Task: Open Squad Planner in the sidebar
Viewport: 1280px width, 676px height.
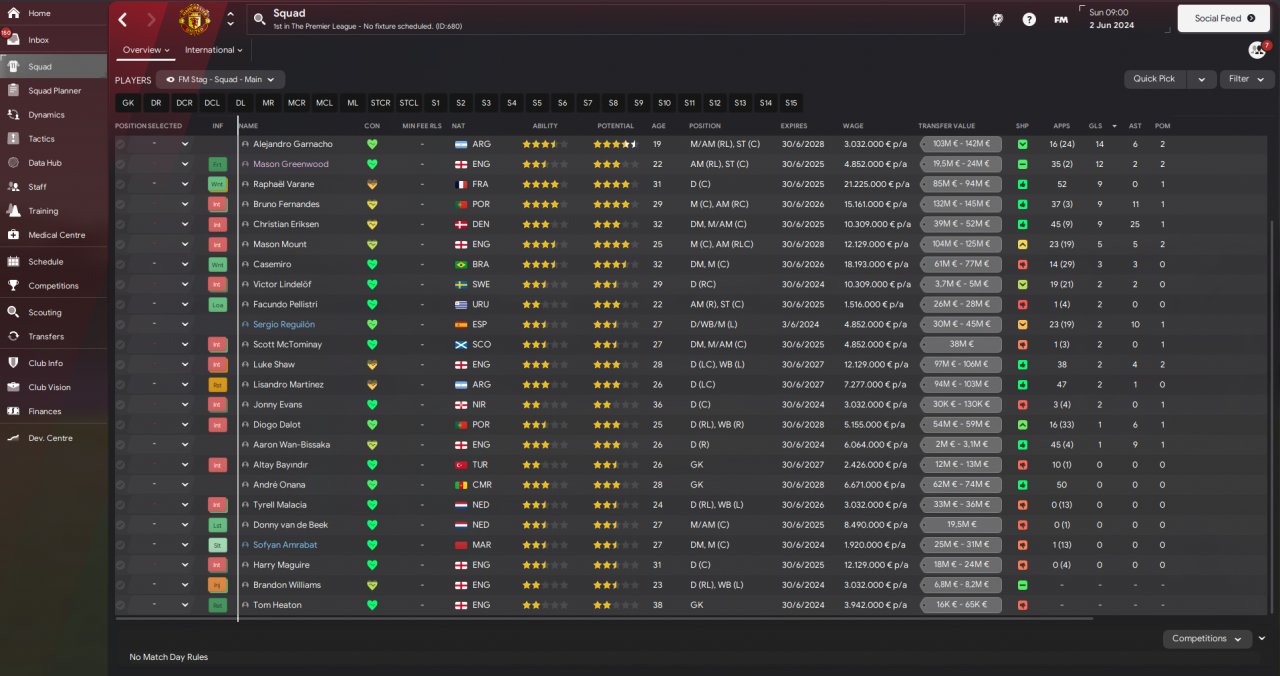Action: [x=53, y=91]
